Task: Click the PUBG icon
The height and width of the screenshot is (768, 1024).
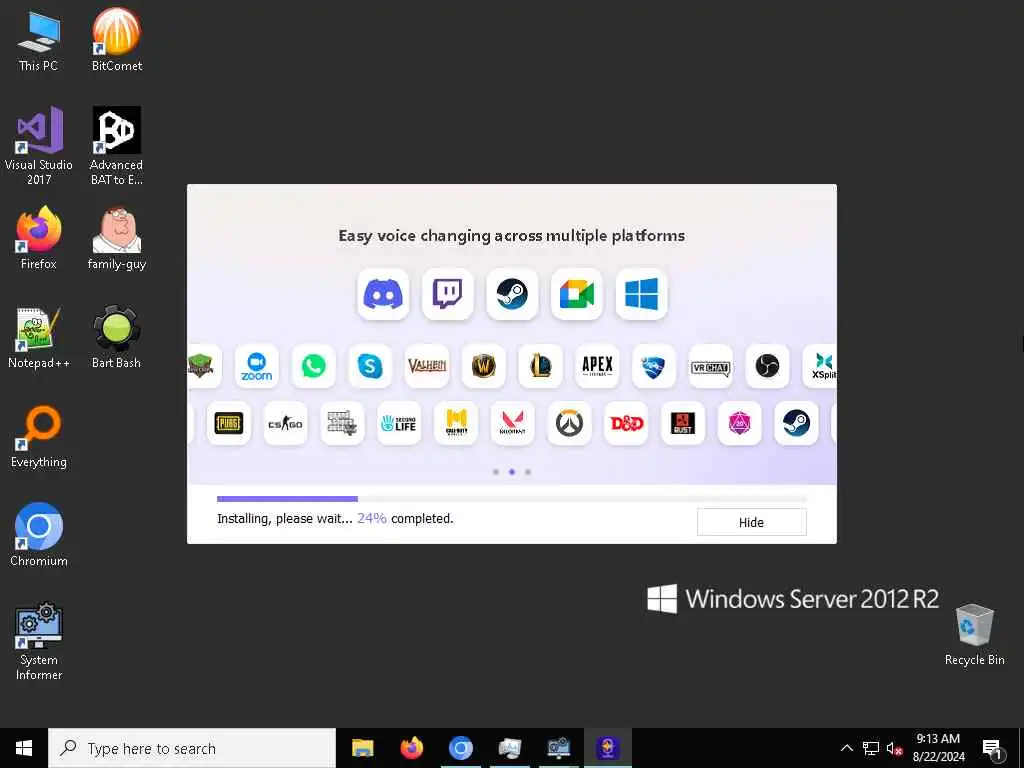Action: click(x=229, y=423)
